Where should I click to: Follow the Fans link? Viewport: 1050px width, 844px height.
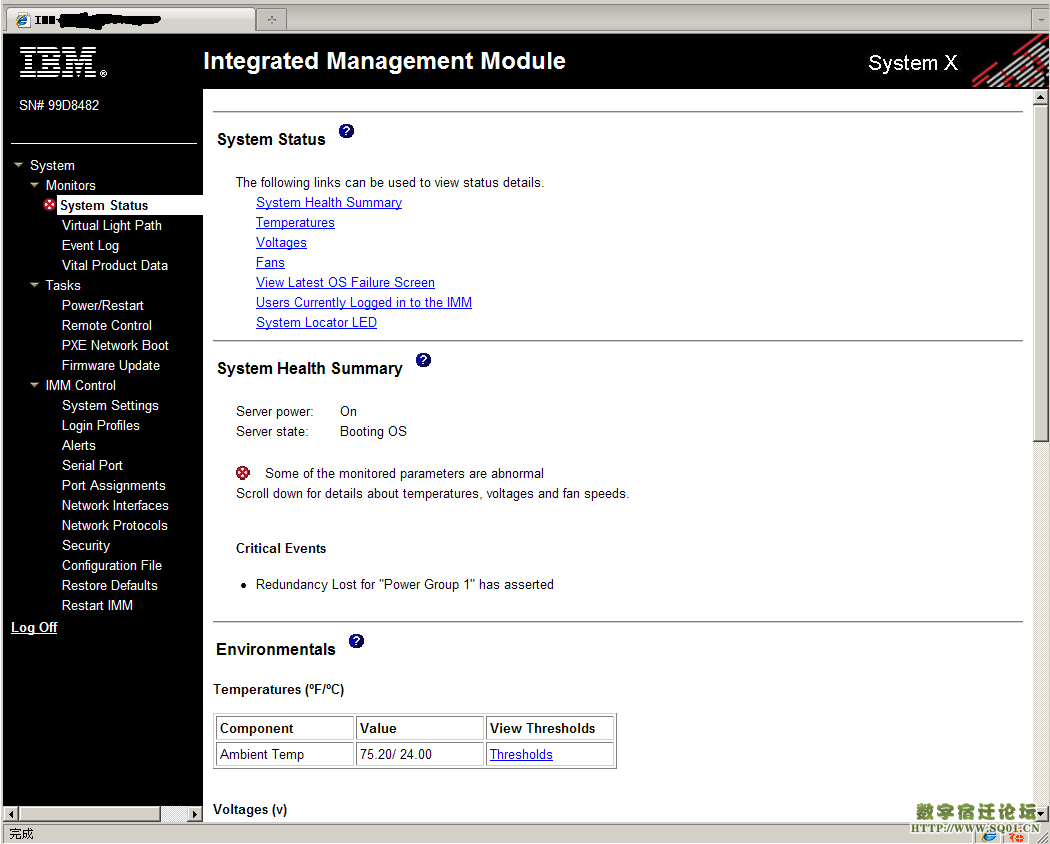click(x=271, y=263)
